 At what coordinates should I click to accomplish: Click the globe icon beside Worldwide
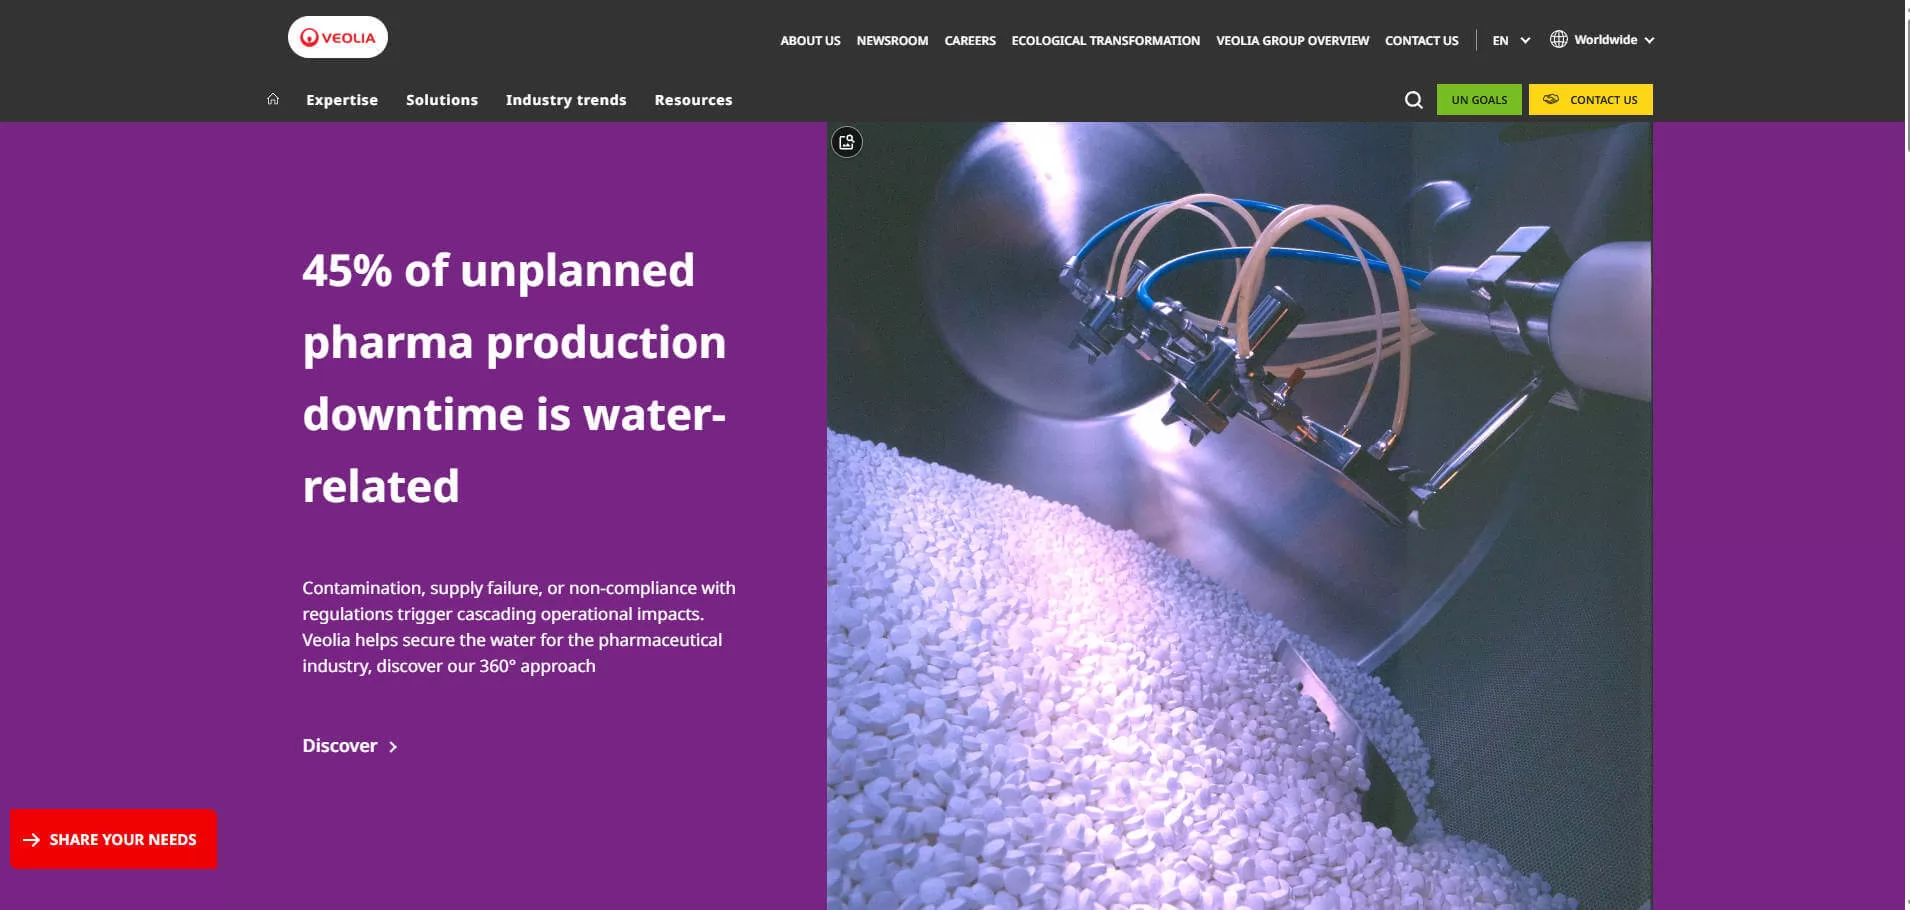point(1558,39)
